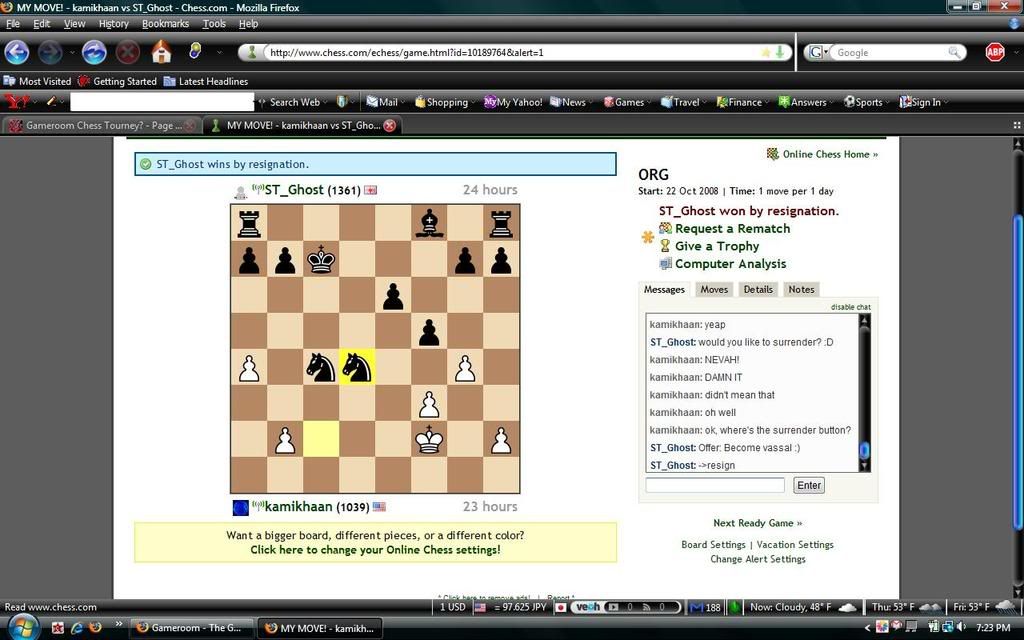
Task: Click the page vertical scrollbar thumb
Action: pos(1017,372)
